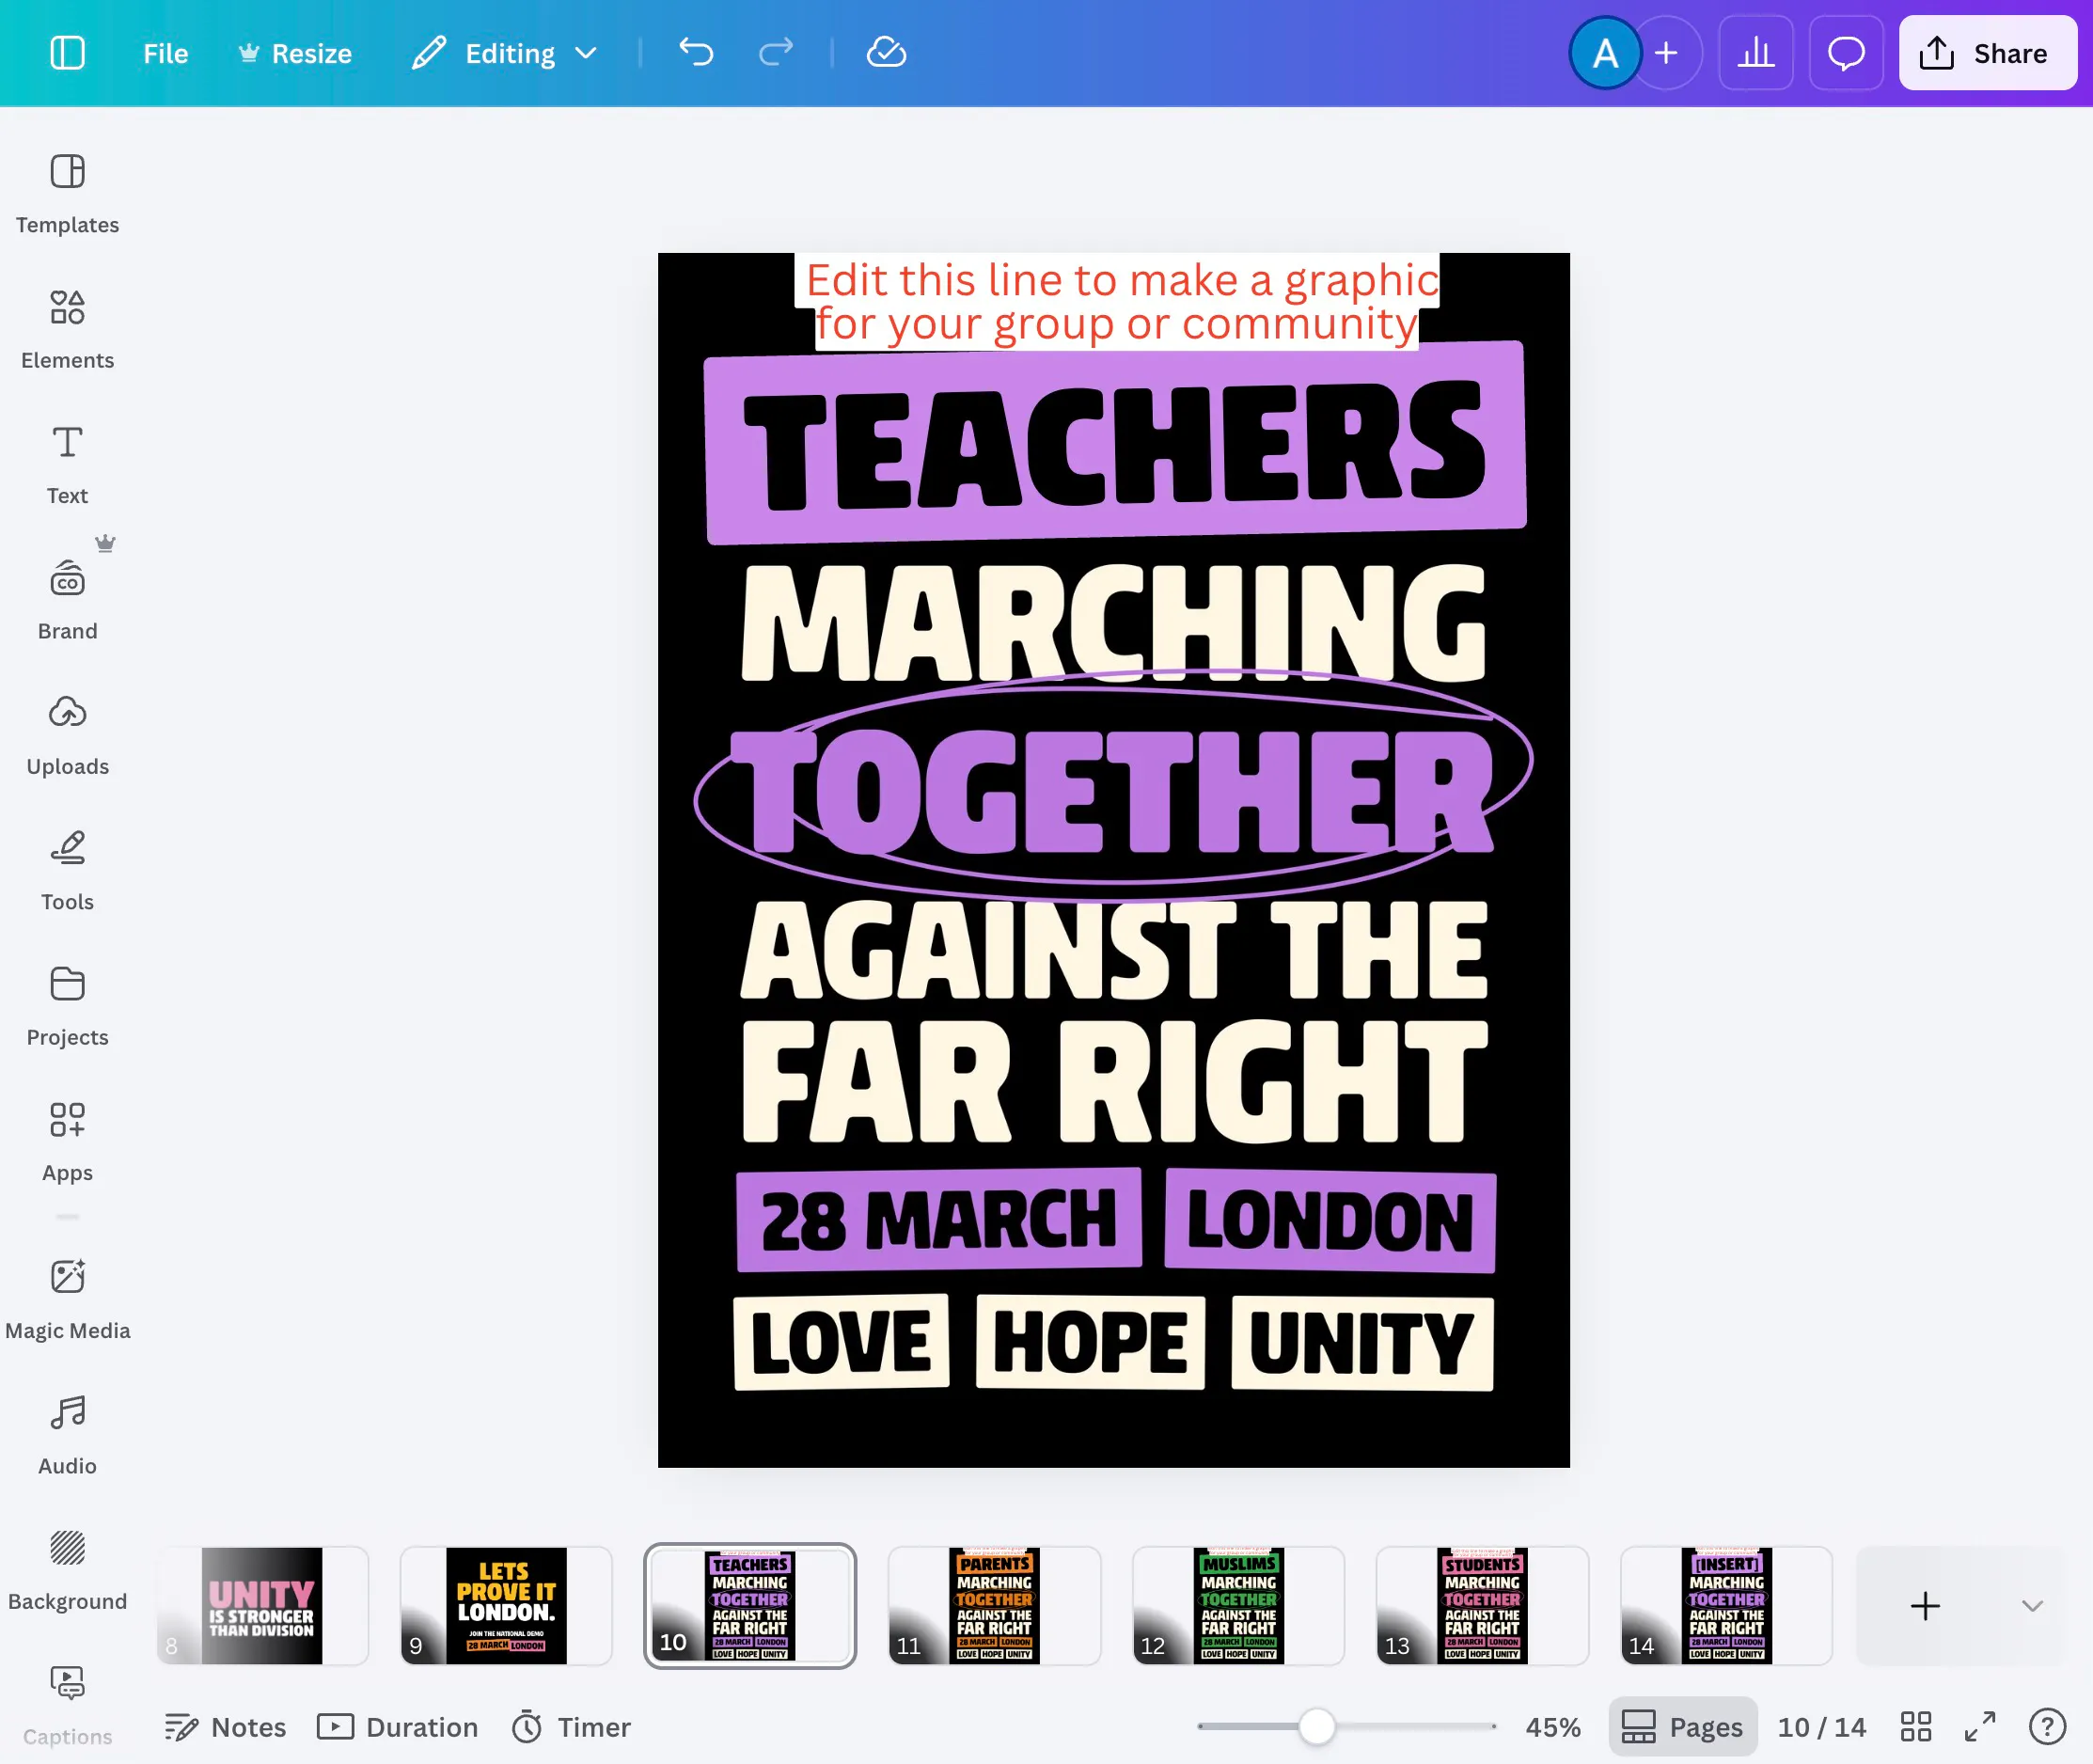This screenshot has height=1764, width=2093.
Task: Expand design insights panel
Action: 1757,53
